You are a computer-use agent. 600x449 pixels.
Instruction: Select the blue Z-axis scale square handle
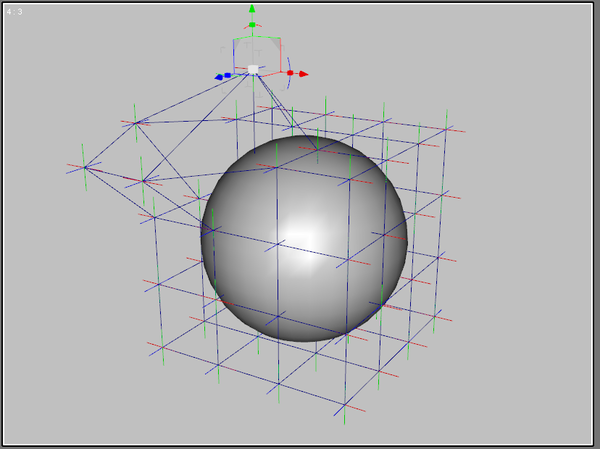pos(228,75)
